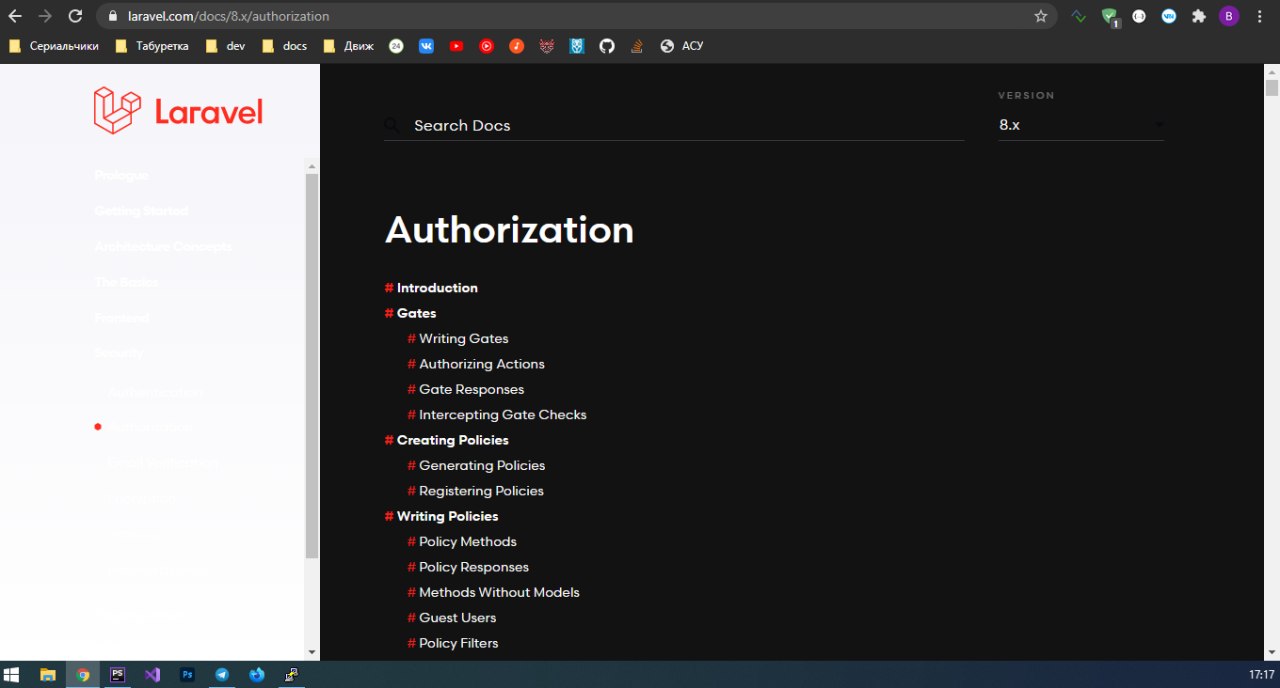Jump to Policy Methods section
1280x688 pixels.
(468, 542)
